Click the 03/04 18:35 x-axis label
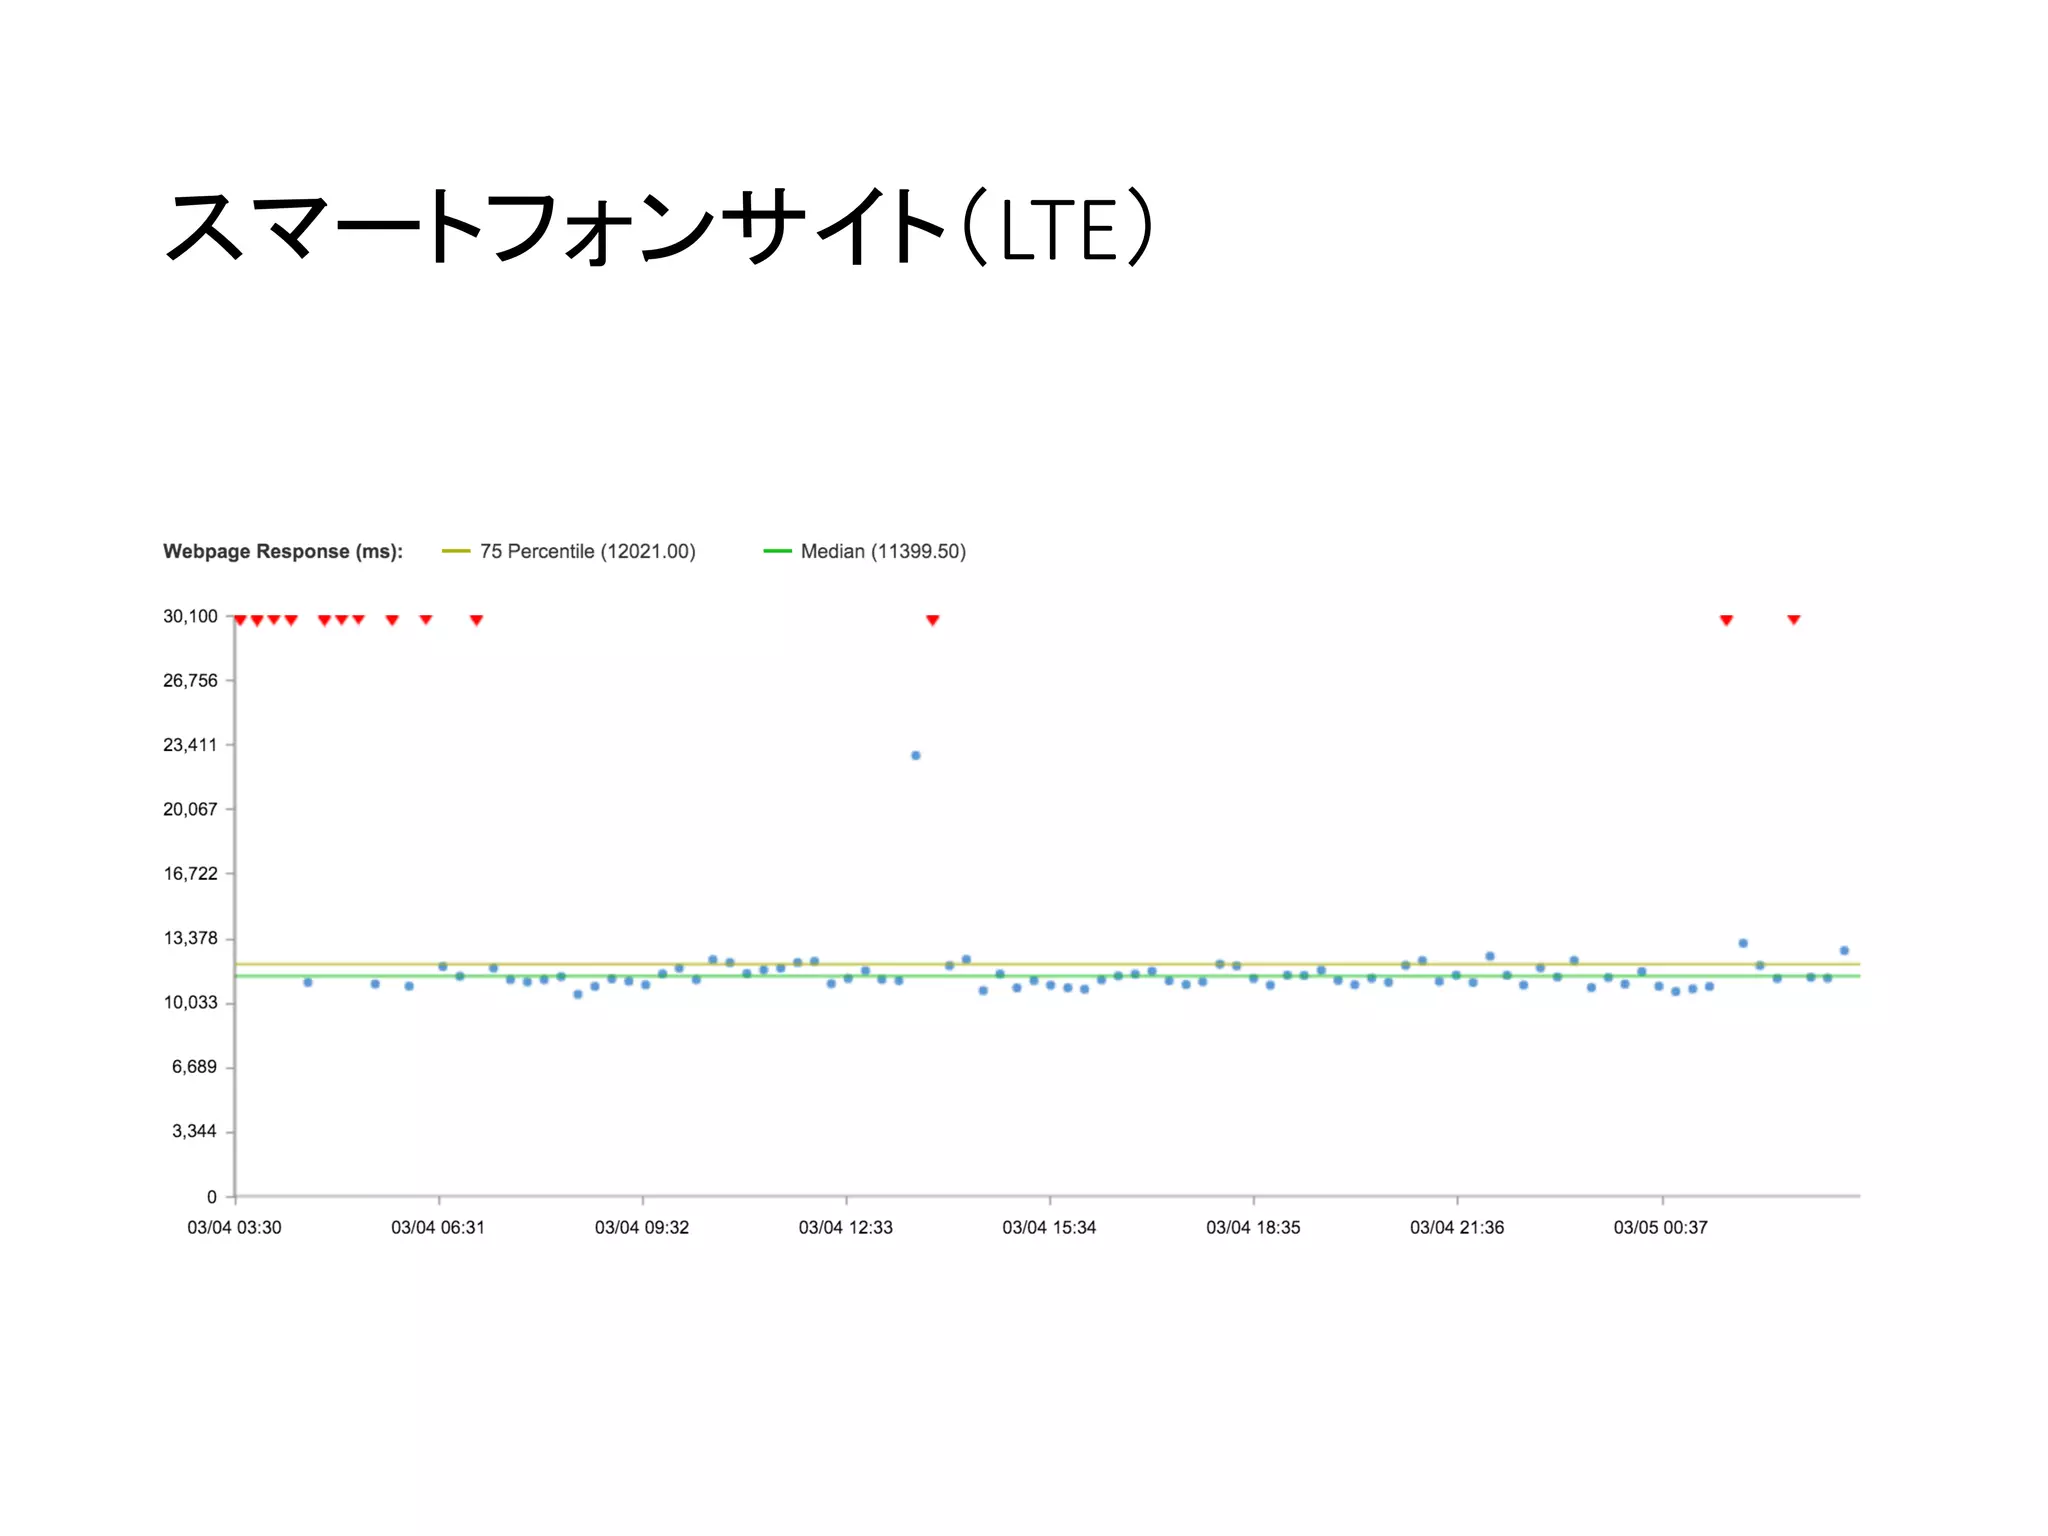Viewport: 2048px width, 1536px height. 1253,1227
